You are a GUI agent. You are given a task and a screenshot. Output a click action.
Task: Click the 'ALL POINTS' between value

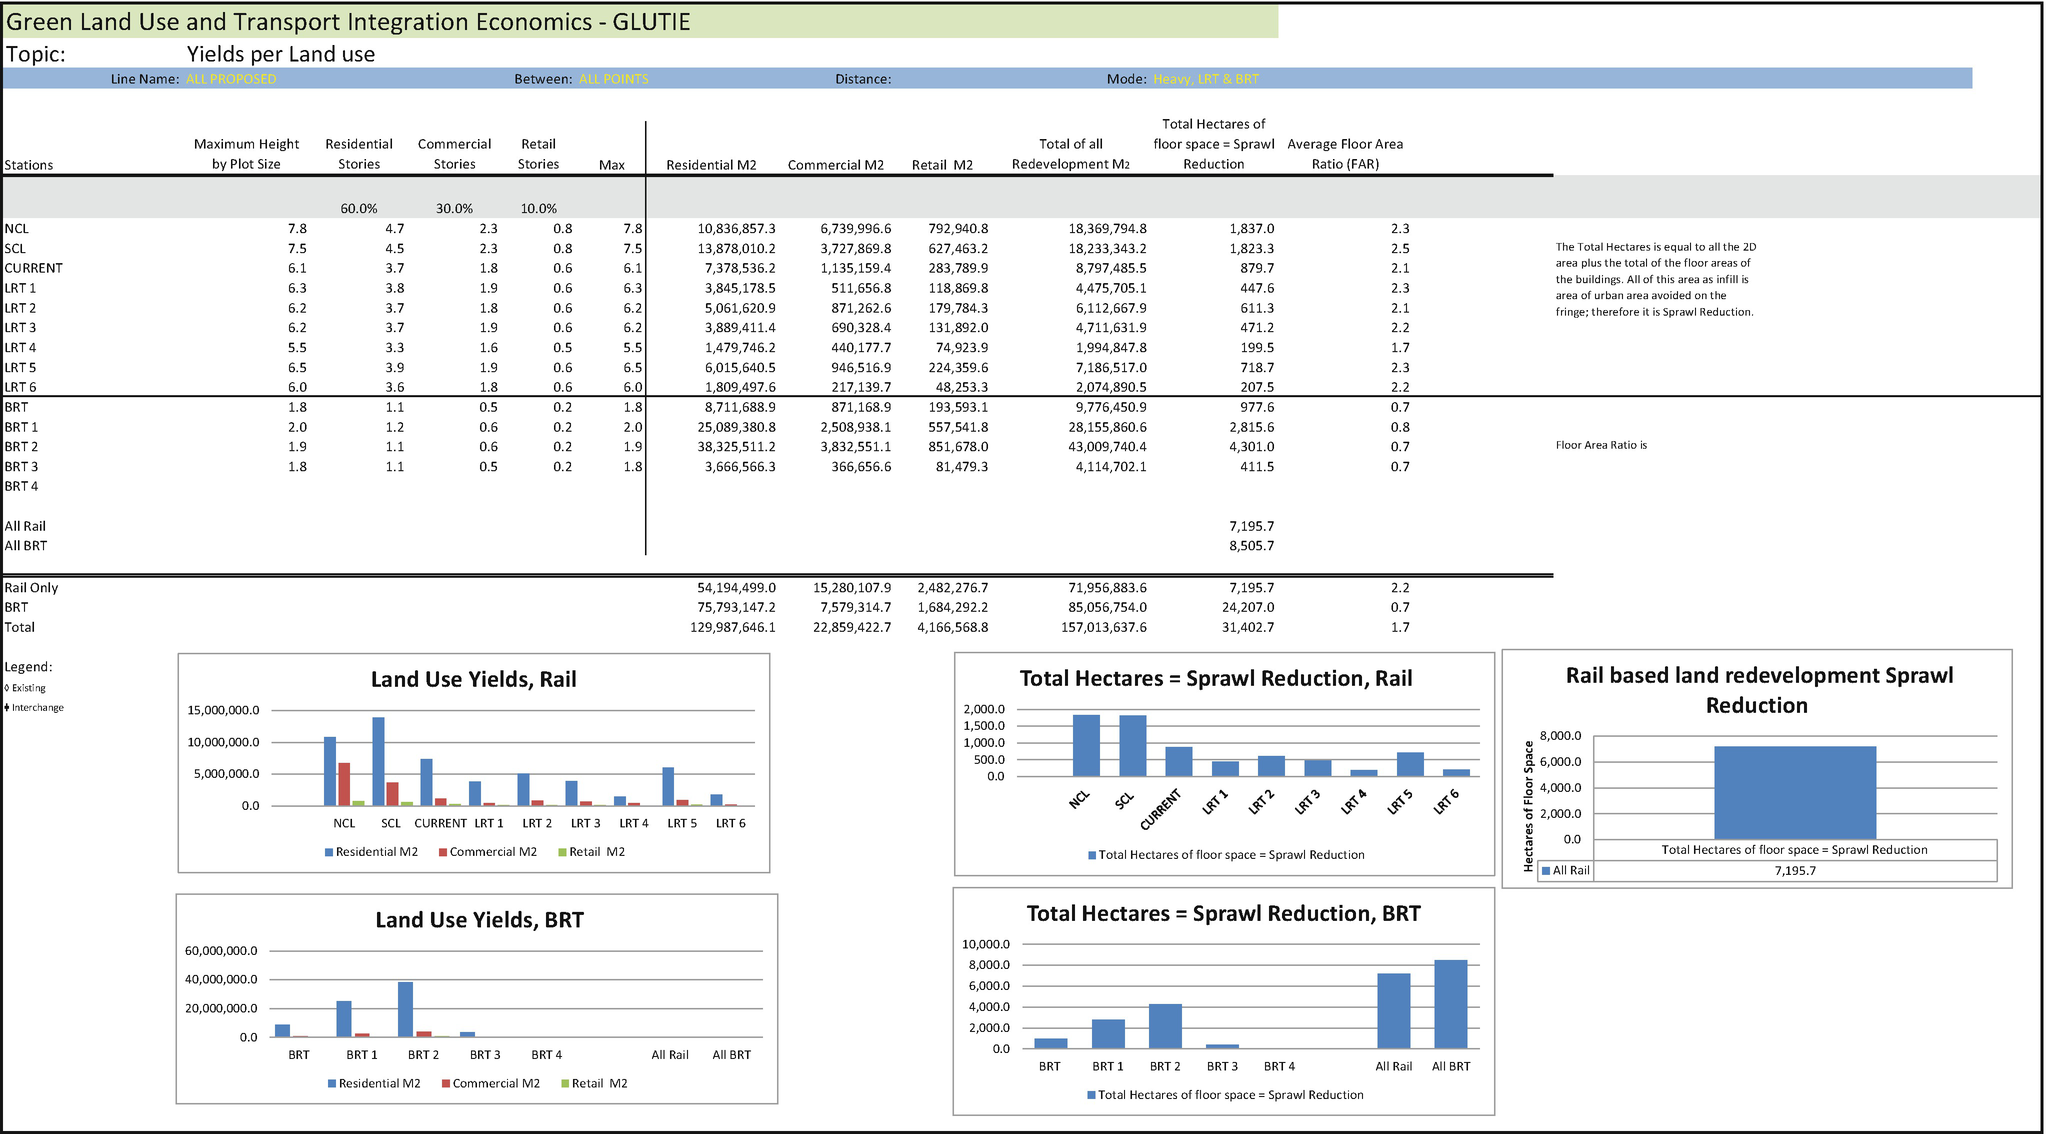coord(613,79)
